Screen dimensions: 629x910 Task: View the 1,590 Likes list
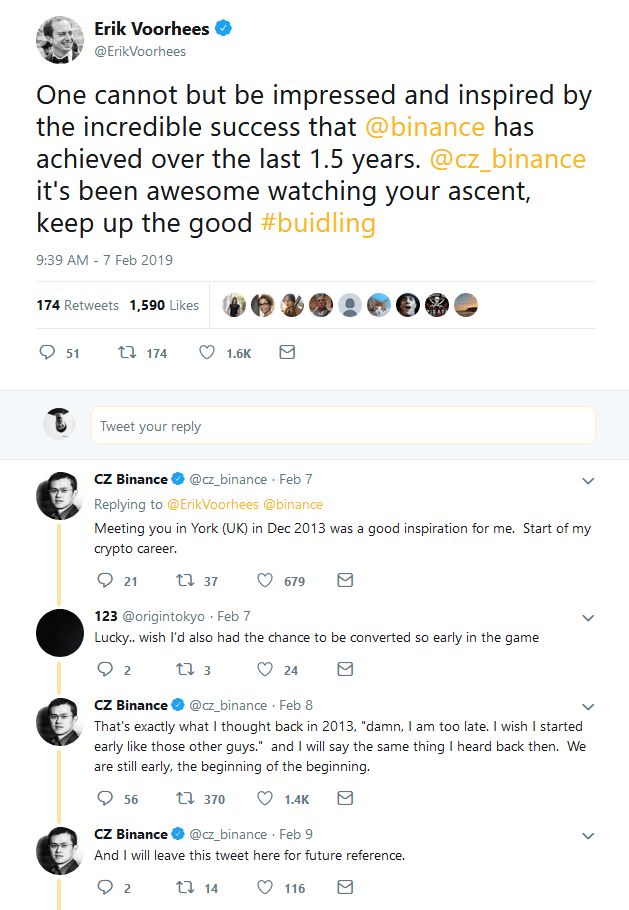click(164, 305)
